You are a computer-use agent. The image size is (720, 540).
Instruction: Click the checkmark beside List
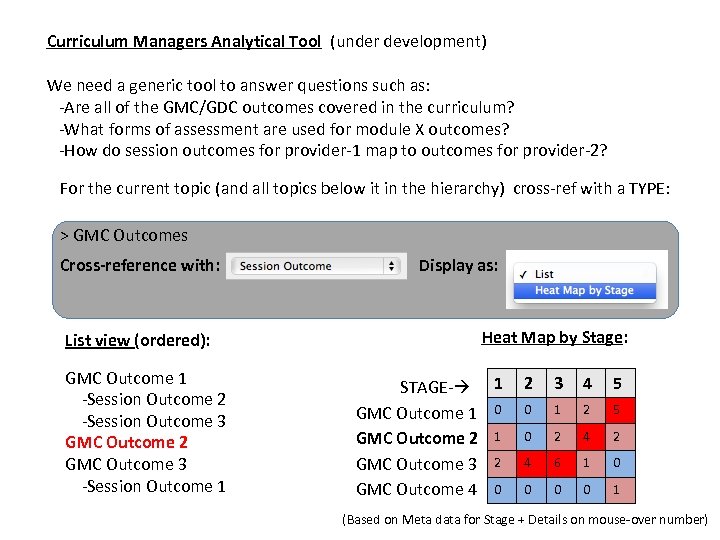(x=521, y=274)
